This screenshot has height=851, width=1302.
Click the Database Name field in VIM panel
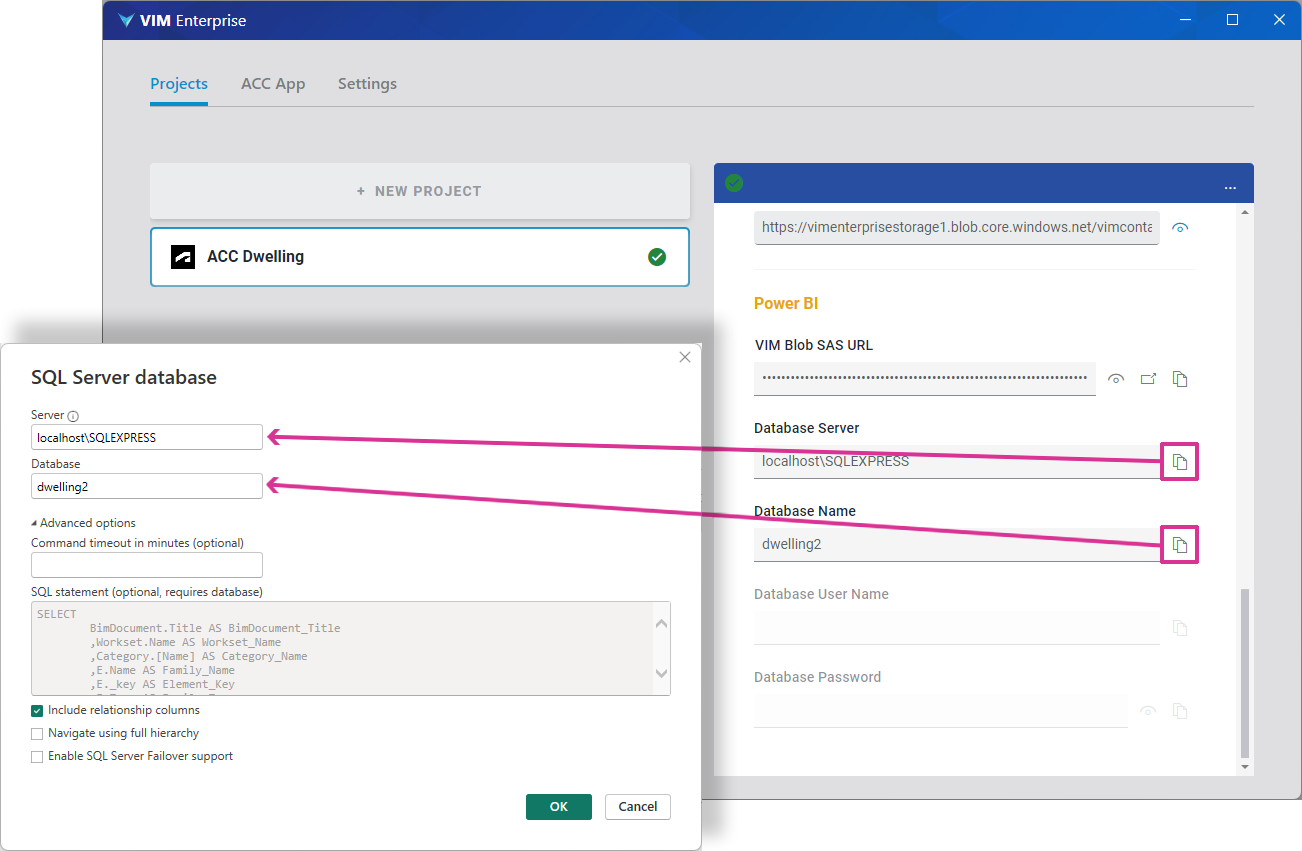pyautogui.click(x=957, y=545)
